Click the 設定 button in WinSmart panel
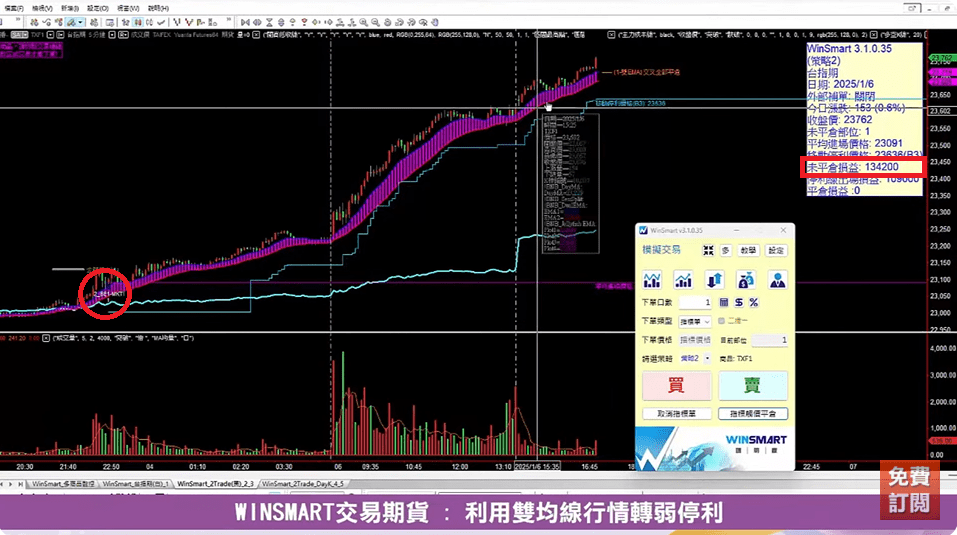The height and width of the screenshot is (535, 957). (776, 250)
